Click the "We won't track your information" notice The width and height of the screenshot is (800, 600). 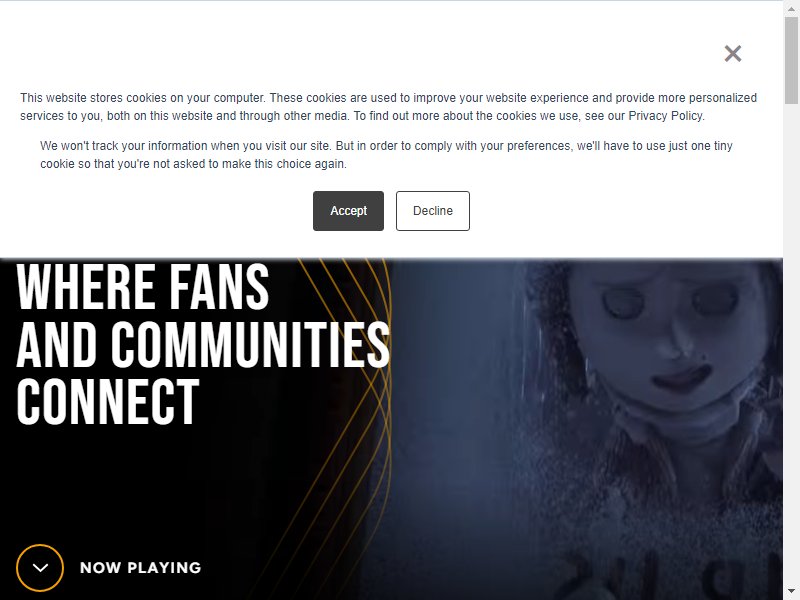pos(386,155)
